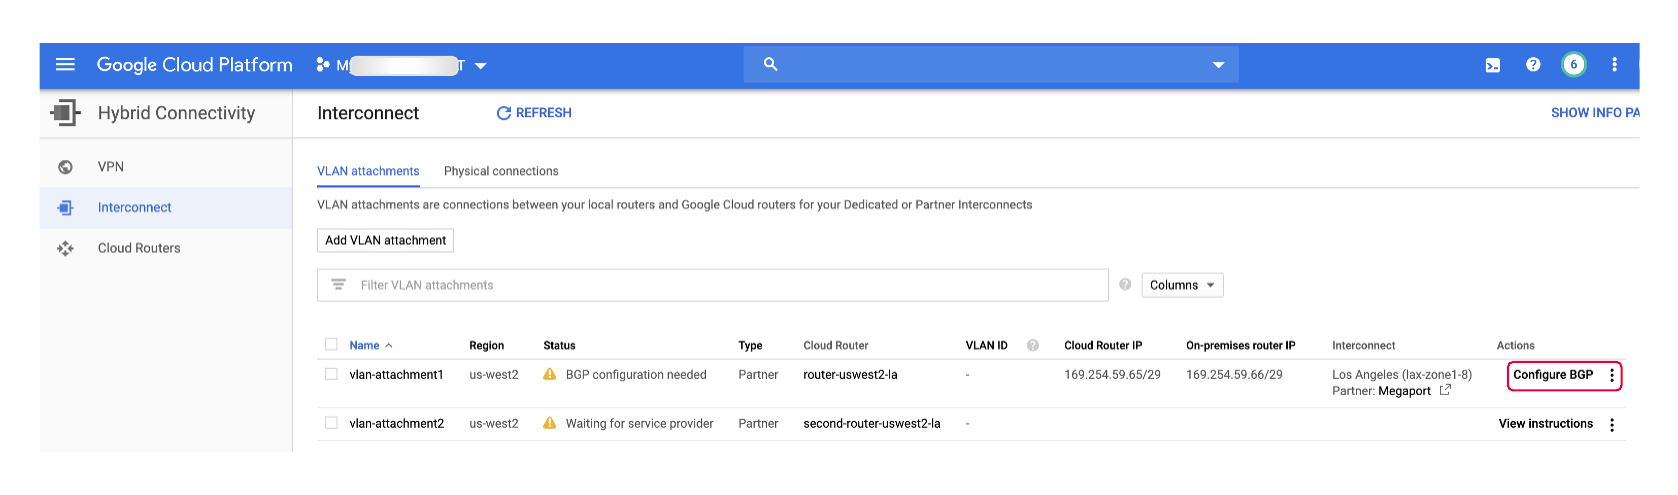The height and width of the screenshot is (495, 1678).
Task: Open more actions for vlan-attachment2
Action: click(1611, 425)
